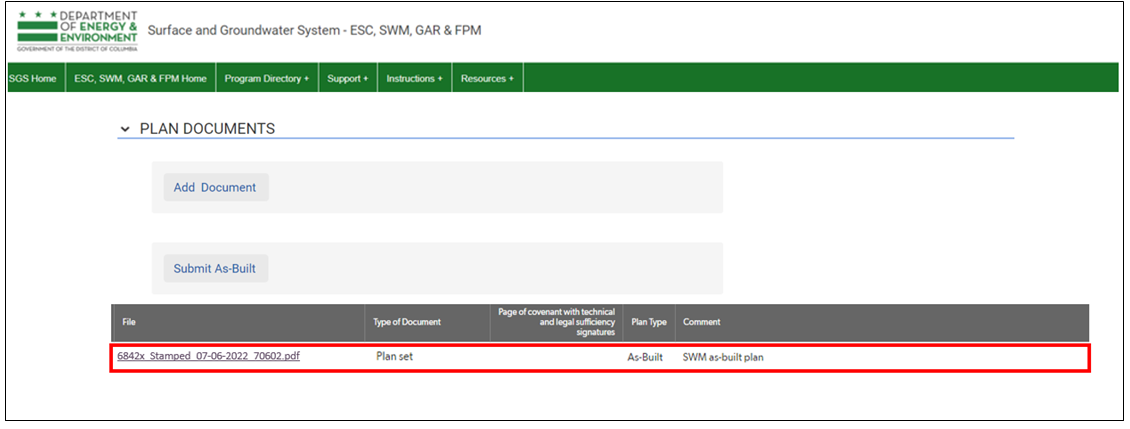
Task: Click the File column header
Action: pos(129,322)
